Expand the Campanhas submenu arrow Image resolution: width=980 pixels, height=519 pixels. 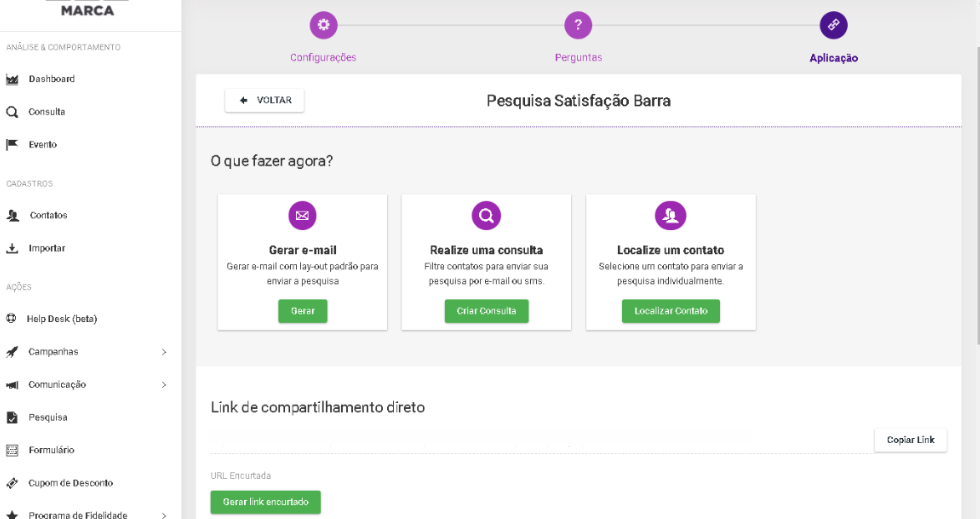click(164, 352)
